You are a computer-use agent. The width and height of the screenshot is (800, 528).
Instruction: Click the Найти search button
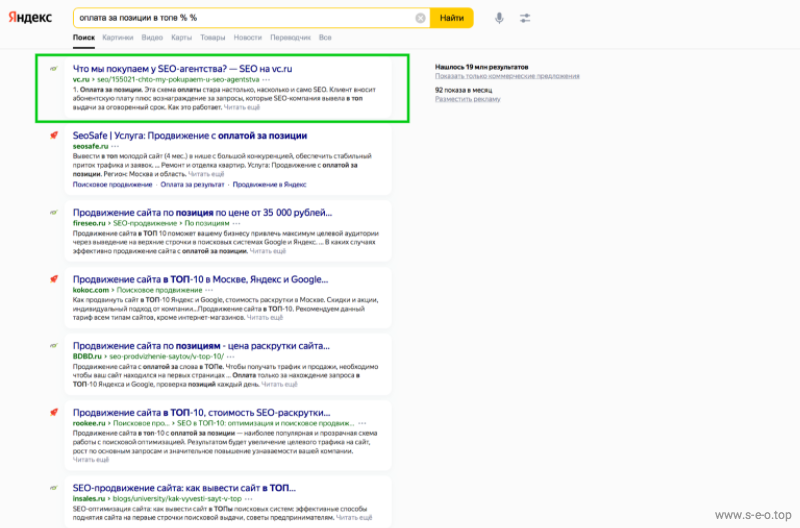tap(452, 18)
